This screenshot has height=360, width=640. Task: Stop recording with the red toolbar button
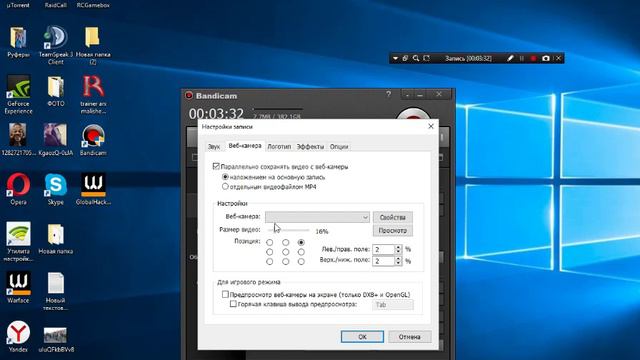point(533,58)
